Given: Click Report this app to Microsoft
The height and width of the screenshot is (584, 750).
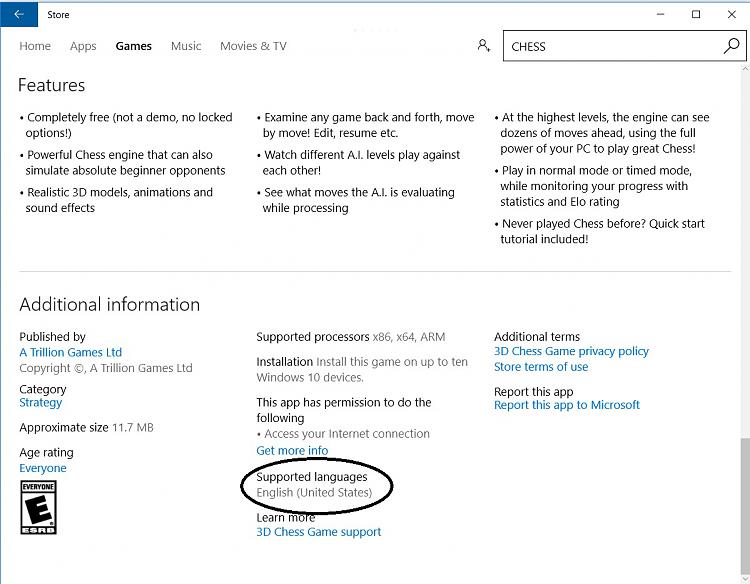Looking at the screenshot, I should coord(567,405).
